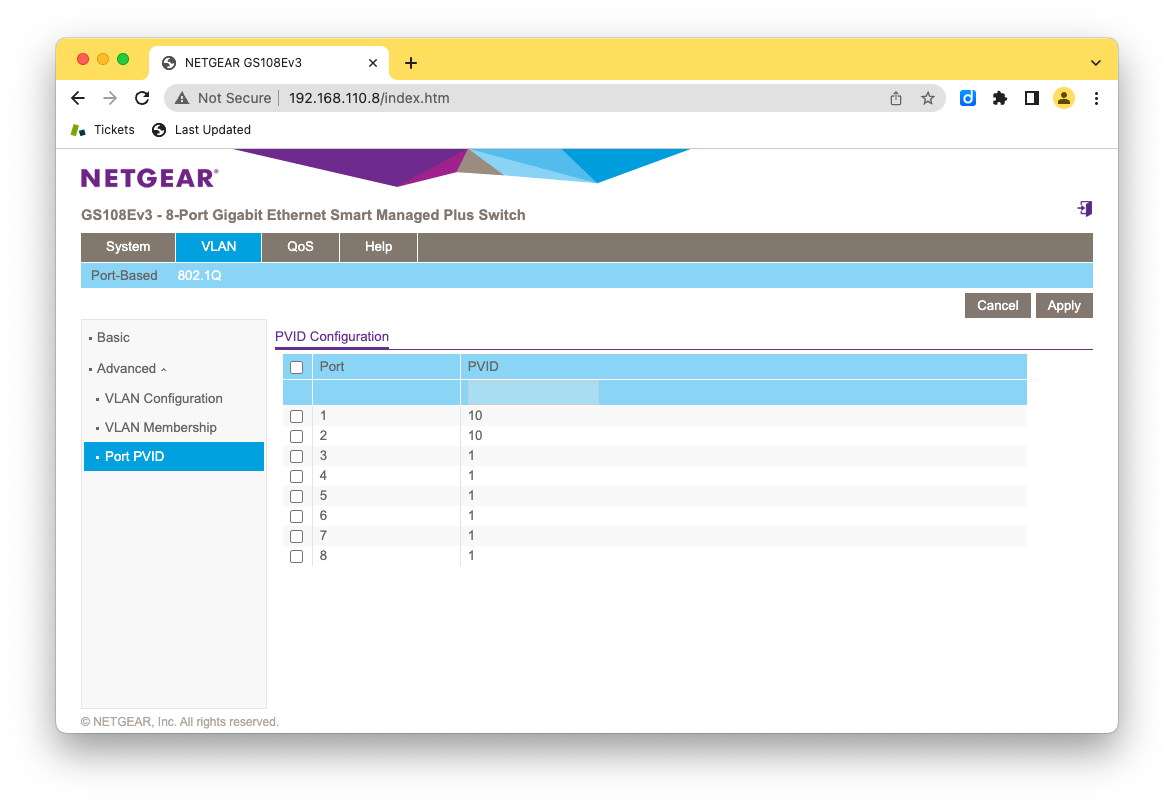
Task: Check the checkbox for port 6
Action: click(x=296, y=517)
